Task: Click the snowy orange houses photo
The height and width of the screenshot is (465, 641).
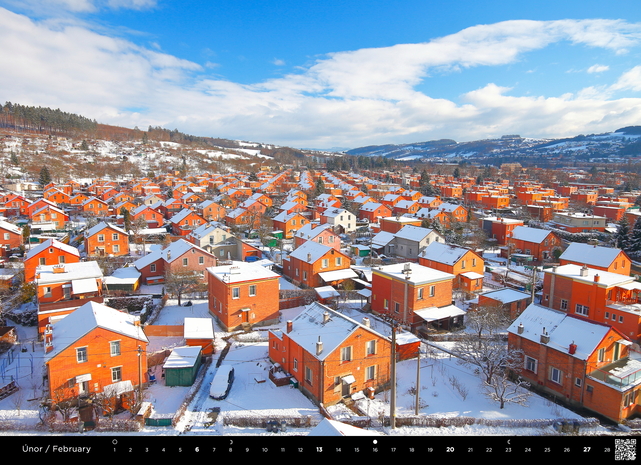Action: [x=320, y=218]
